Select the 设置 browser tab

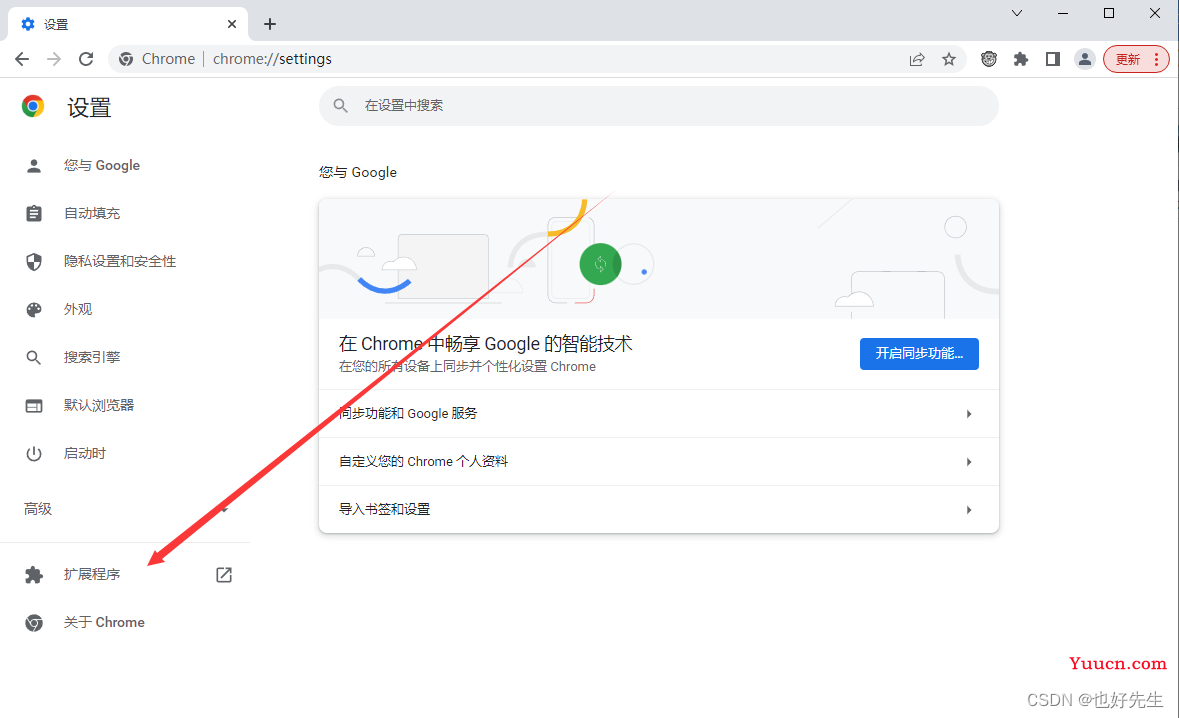click(130, 24)
